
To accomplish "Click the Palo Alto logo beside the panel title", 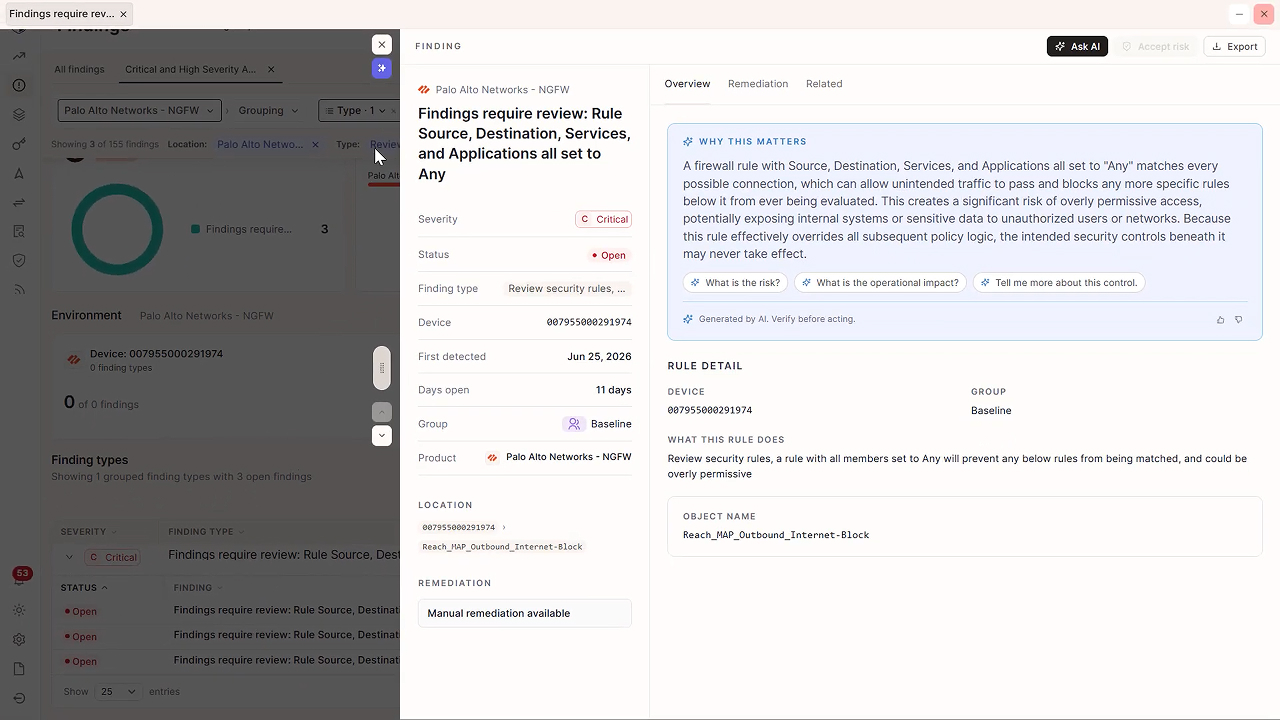I will [x=424, y=90].
